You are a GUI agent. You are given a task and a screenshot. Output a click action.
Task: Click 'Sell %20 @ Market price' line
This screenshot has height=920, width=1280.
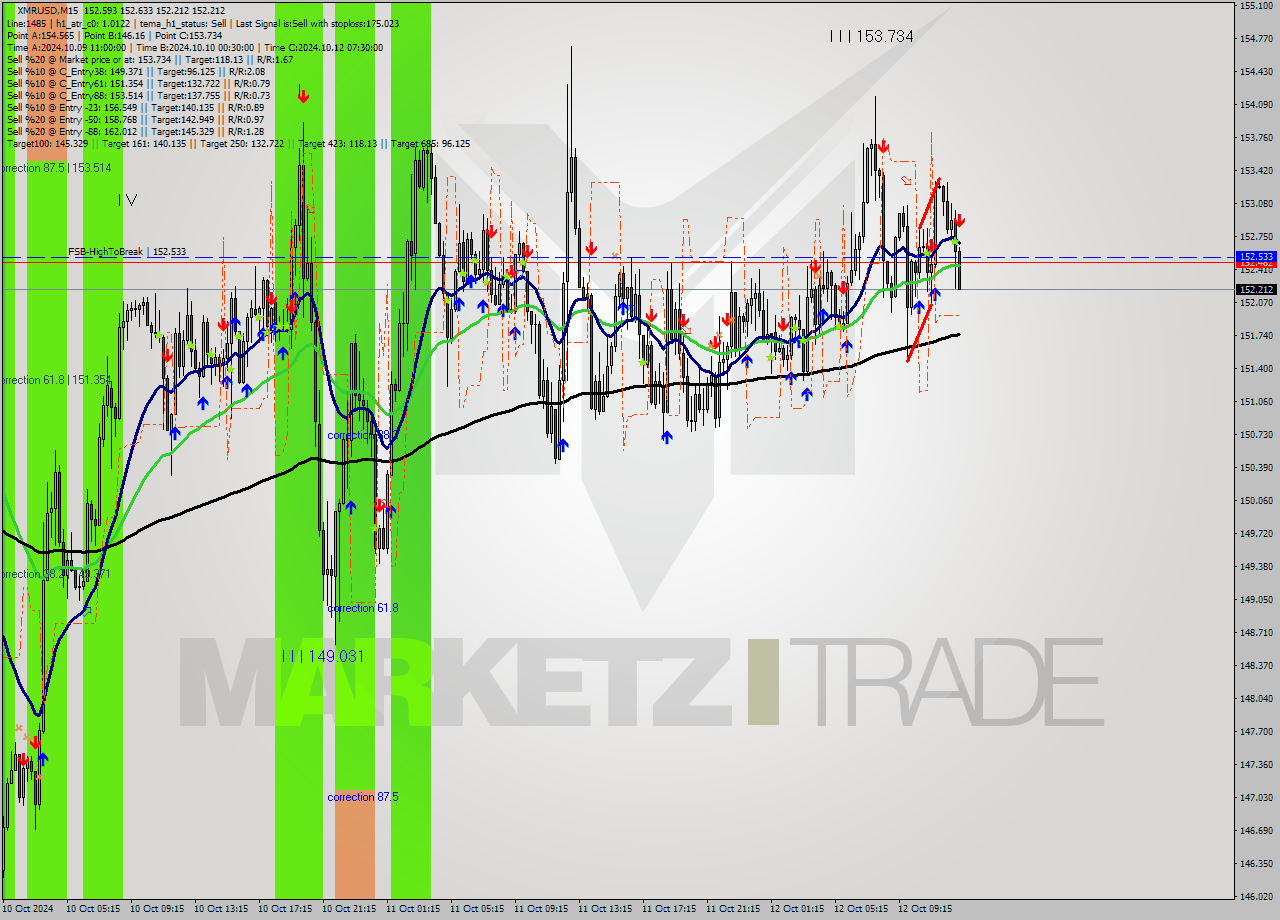tap(149, 59)
